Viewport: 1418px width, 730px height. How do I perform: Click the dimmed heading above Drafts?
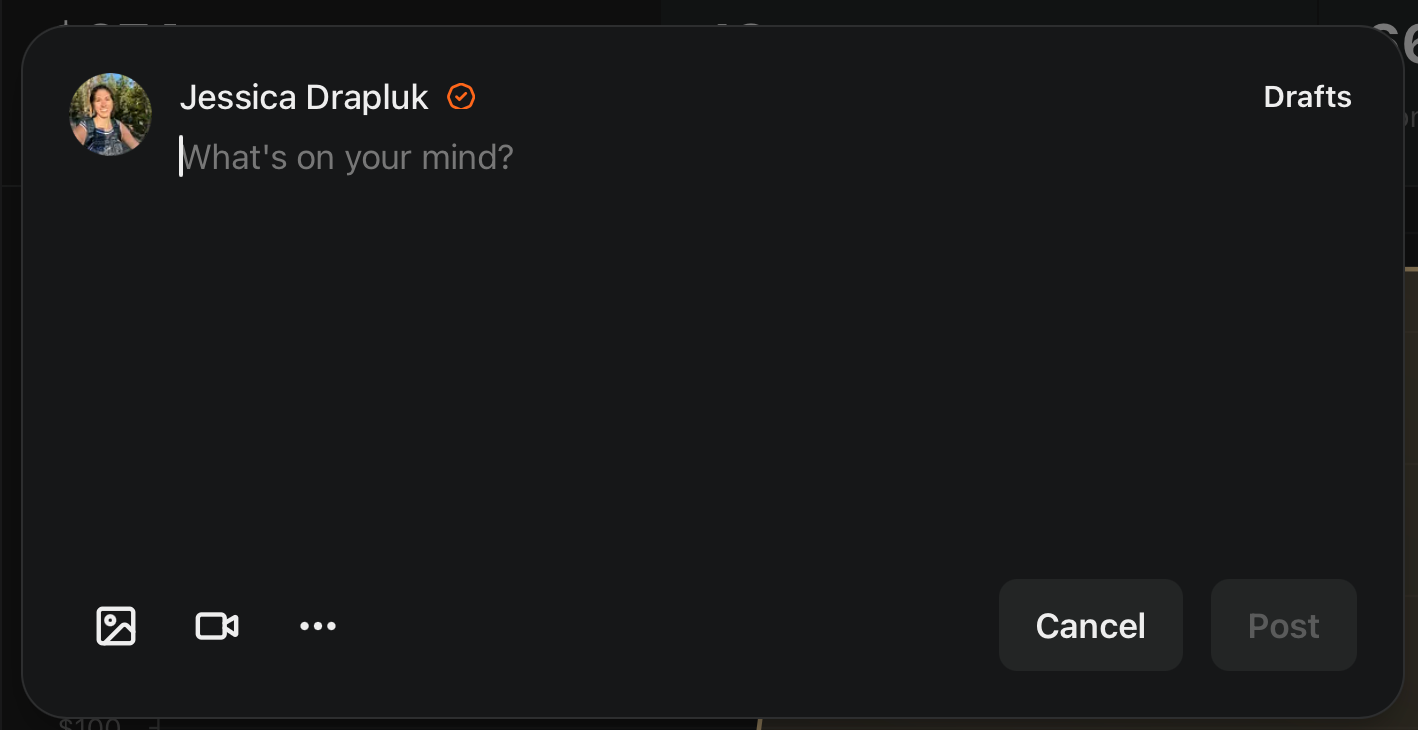(x=1394, y=38)
